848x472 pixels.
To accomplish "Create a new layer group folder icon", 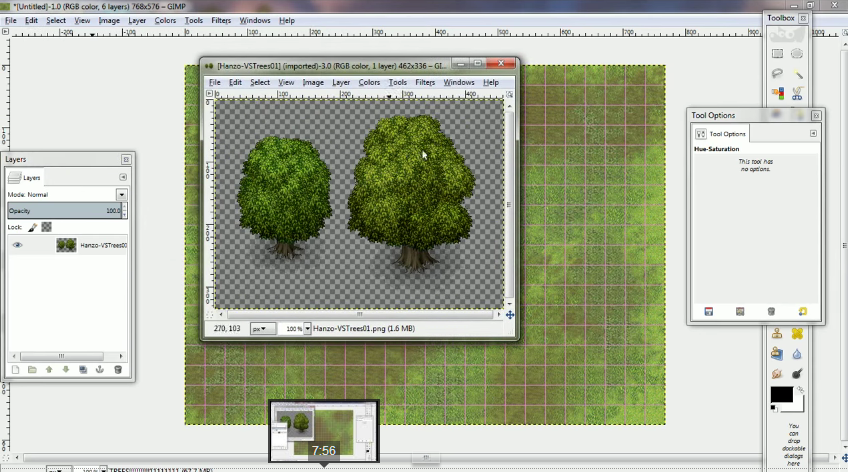I will point(32,370).
